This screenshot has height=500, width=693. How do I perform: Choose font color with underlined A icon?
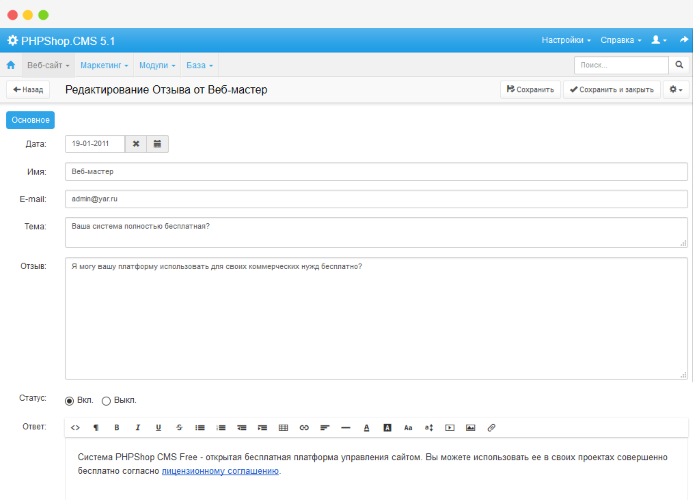click(366, 427)
